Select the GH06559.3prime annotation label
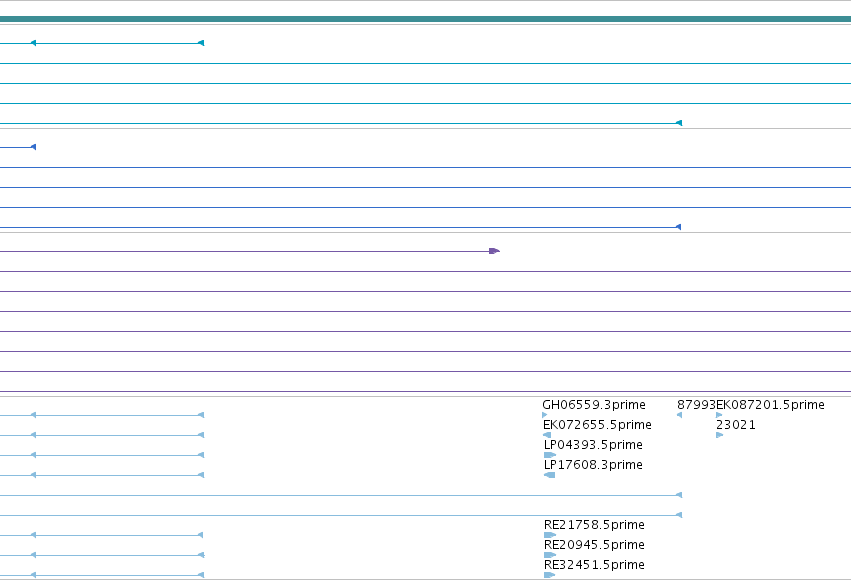Image resolution: width=851 pixels, height=580 pixels. click(594, 405)
